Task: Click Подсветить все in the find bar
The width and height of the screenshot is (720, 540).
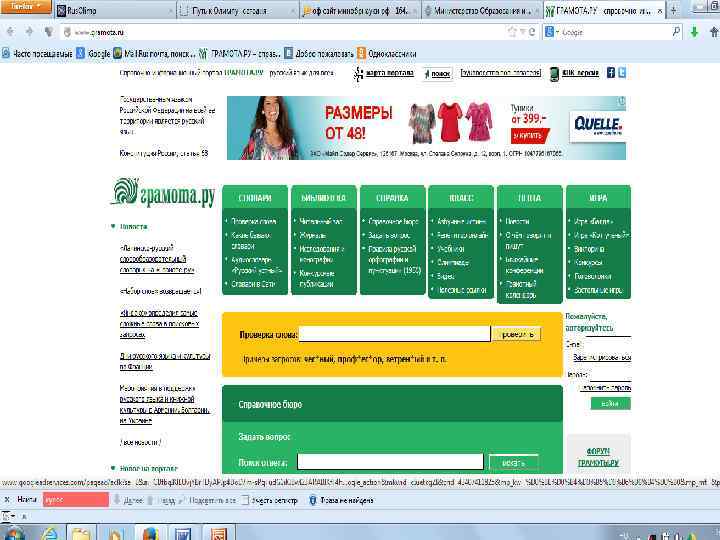Action: click(208, 500)
